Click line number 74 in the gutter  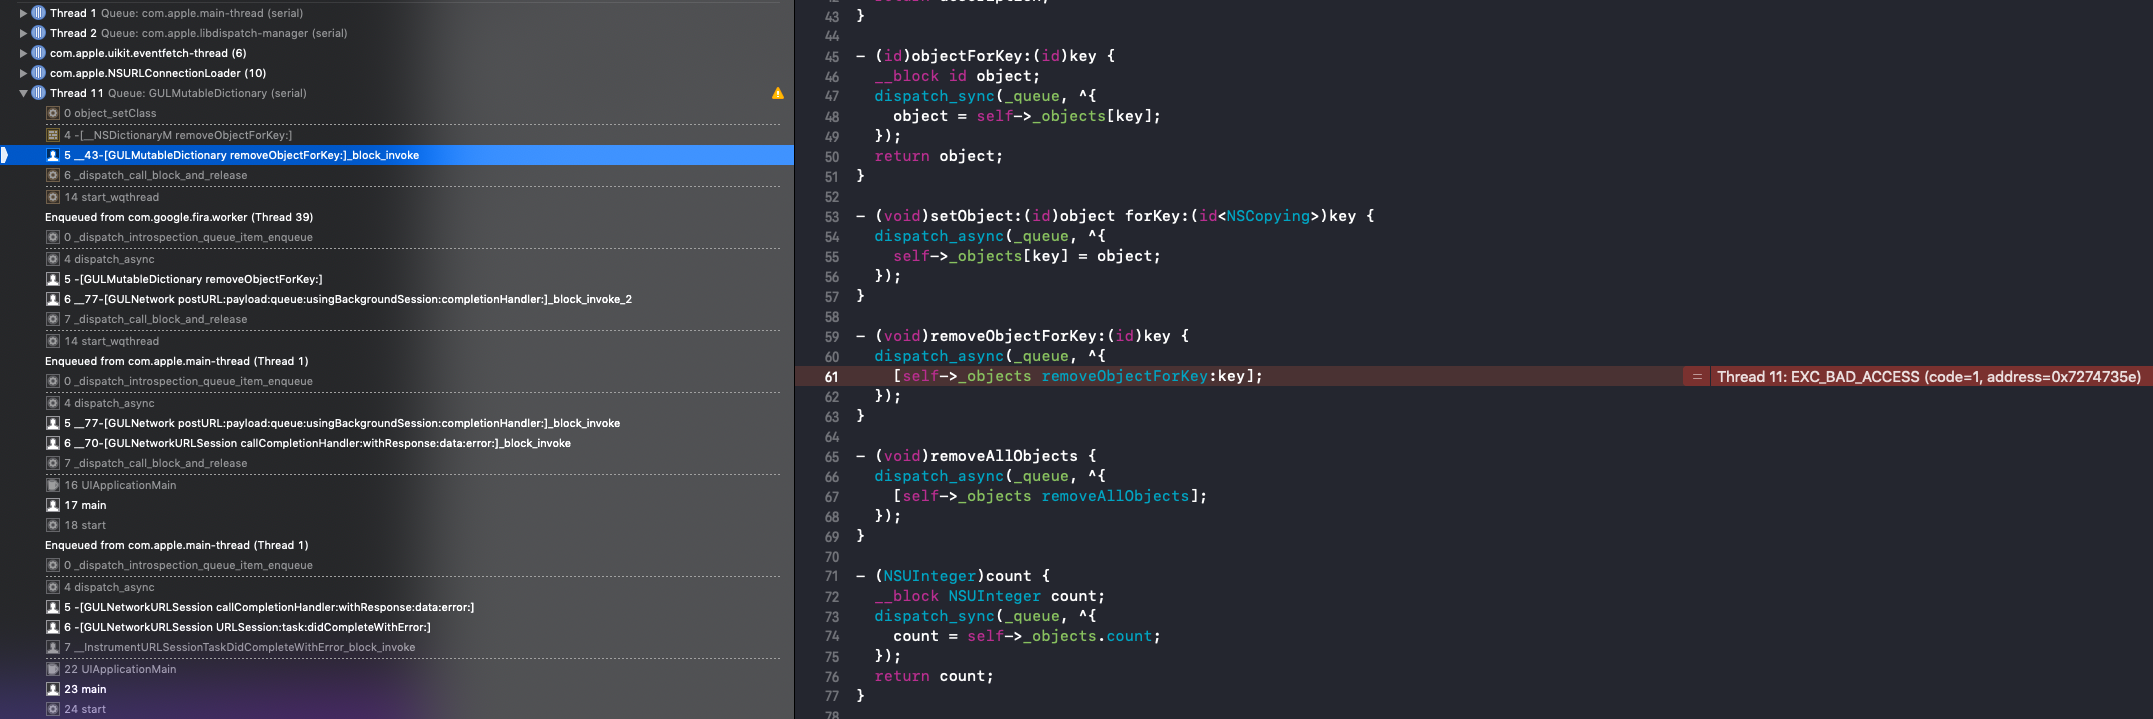831,637
